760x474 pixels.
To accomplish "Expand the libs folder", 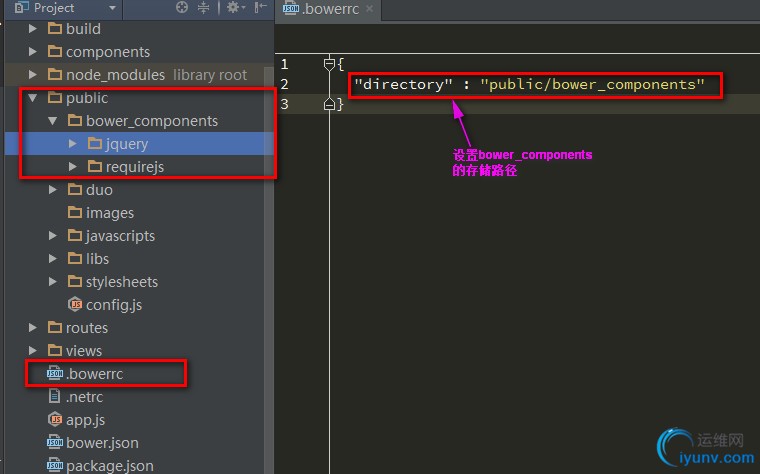I will (x=53, y=258).
